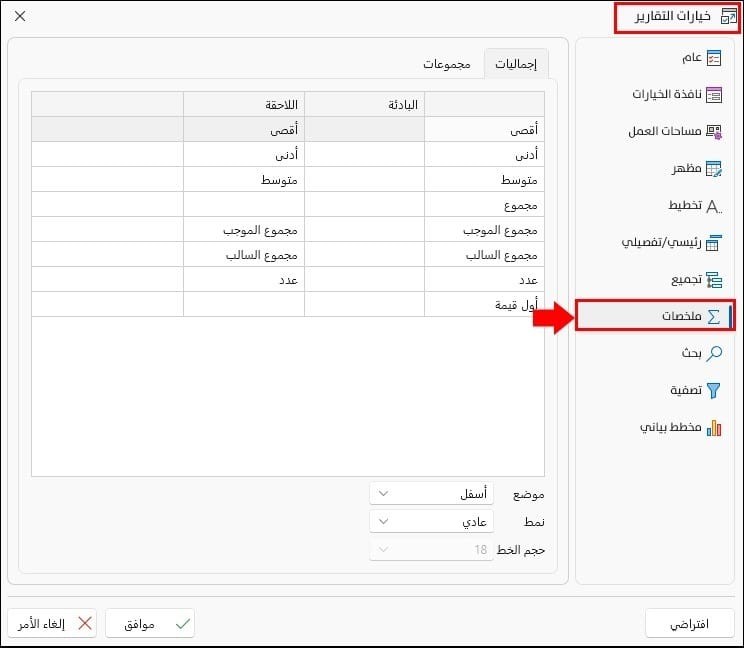Image resolution: width=744 pixels, height=648 pixels.
Task: Switch to the مجموعات tab
Action: click(446, 64)
